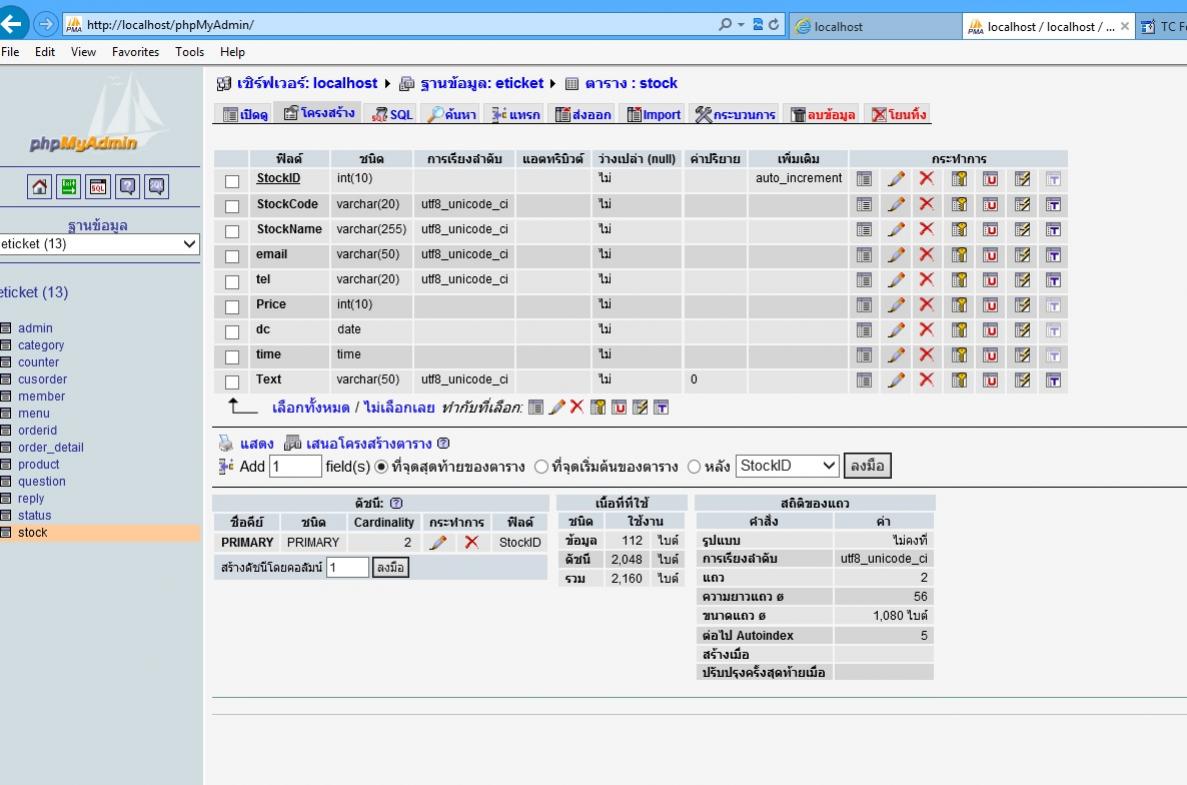Open the SQL query window icon
This screenshot has height=785, width=1187.
[98, 186]
